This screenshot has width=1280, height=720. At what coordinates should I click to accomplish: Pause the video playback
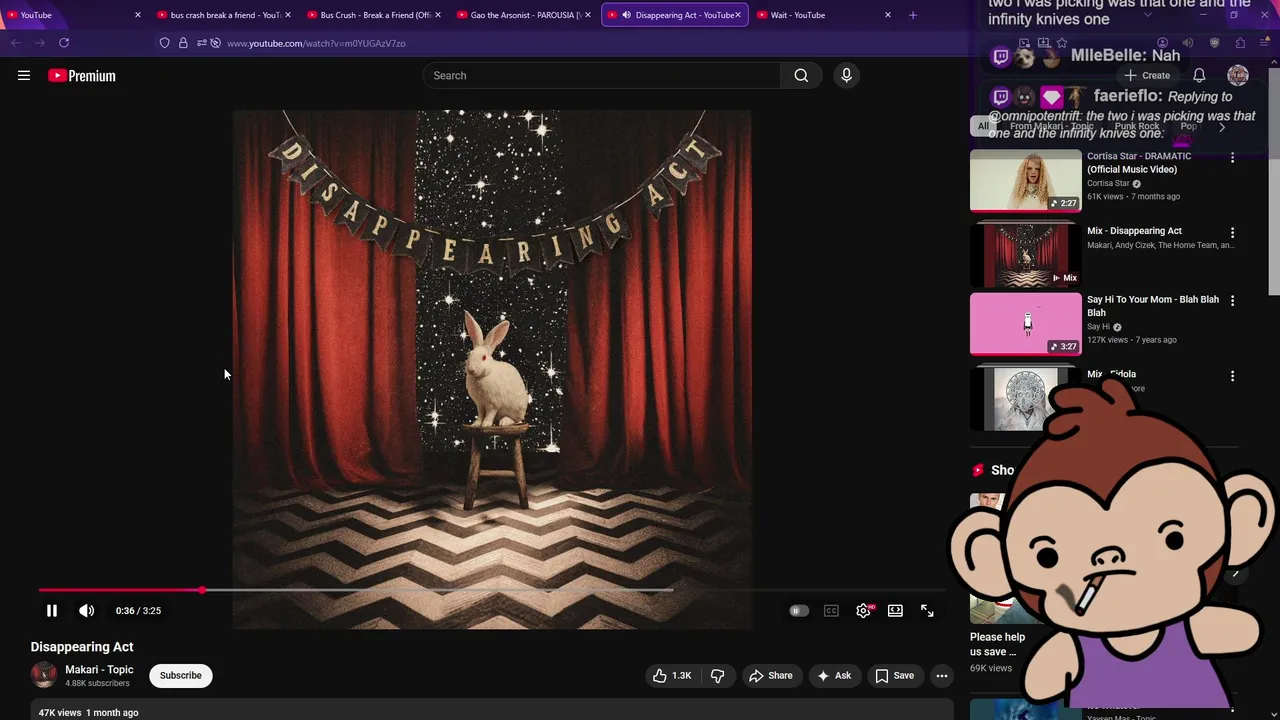pos(52,610)
